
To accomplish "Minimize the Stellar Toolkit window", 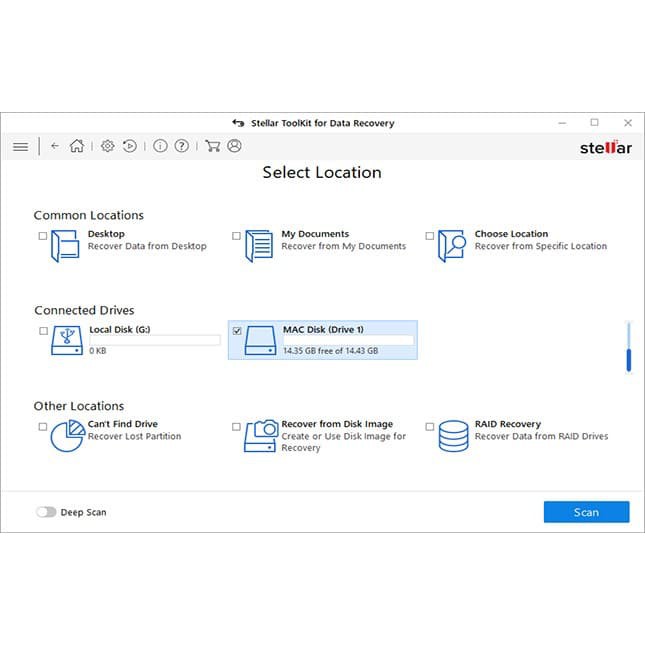I will pyautogui.click(x=562, y=123).
